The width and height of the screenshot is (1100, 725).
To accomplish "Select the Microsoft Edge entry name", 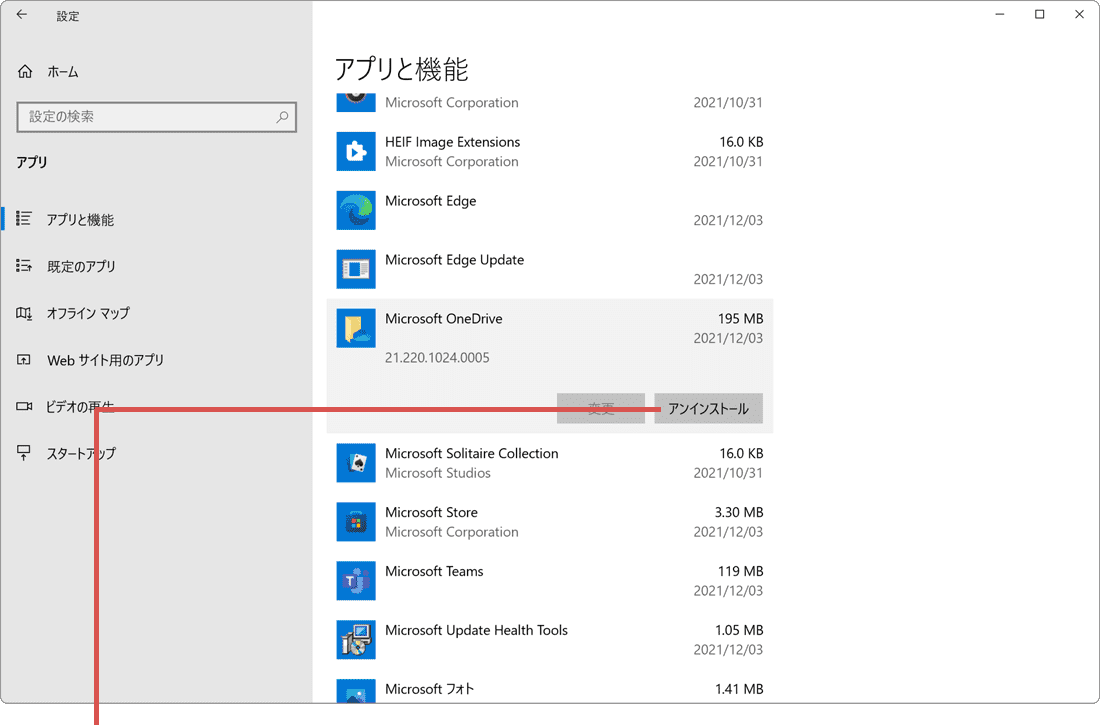I will (431, 201).
